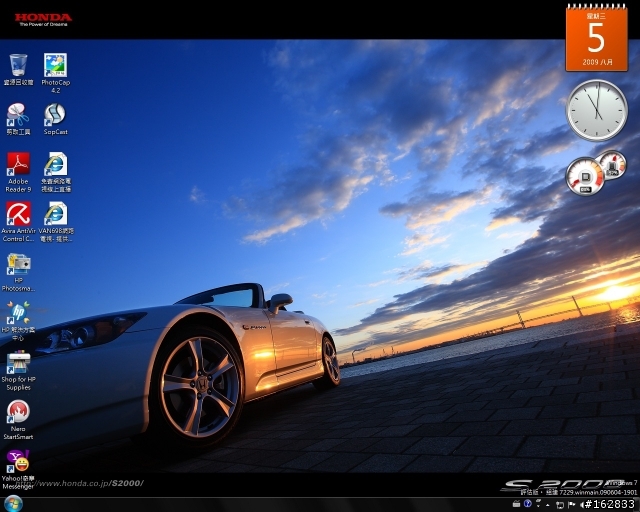Click the language bar keyboard icon in tray
This screenshot has width=640, height=512.
pyautogui.click(x=516, y=504)
